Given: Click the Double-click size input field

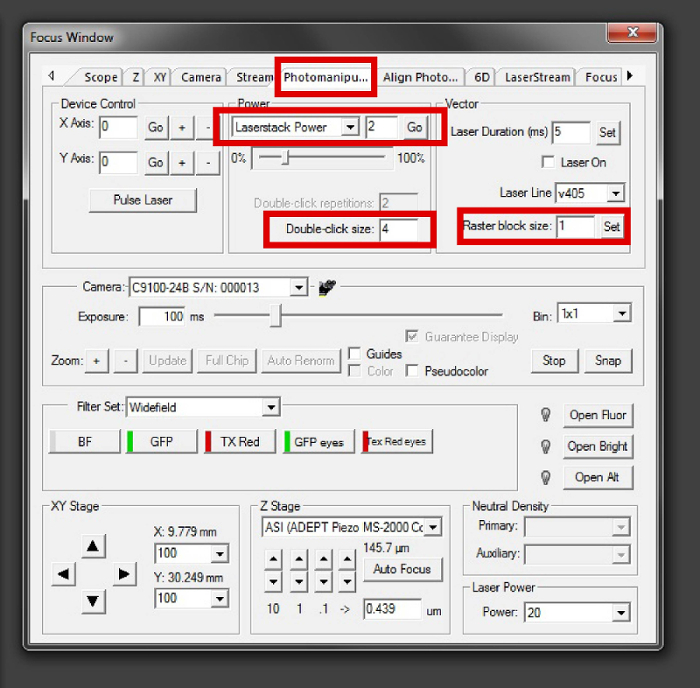Looking at the screenshot, I should (405, 229).
